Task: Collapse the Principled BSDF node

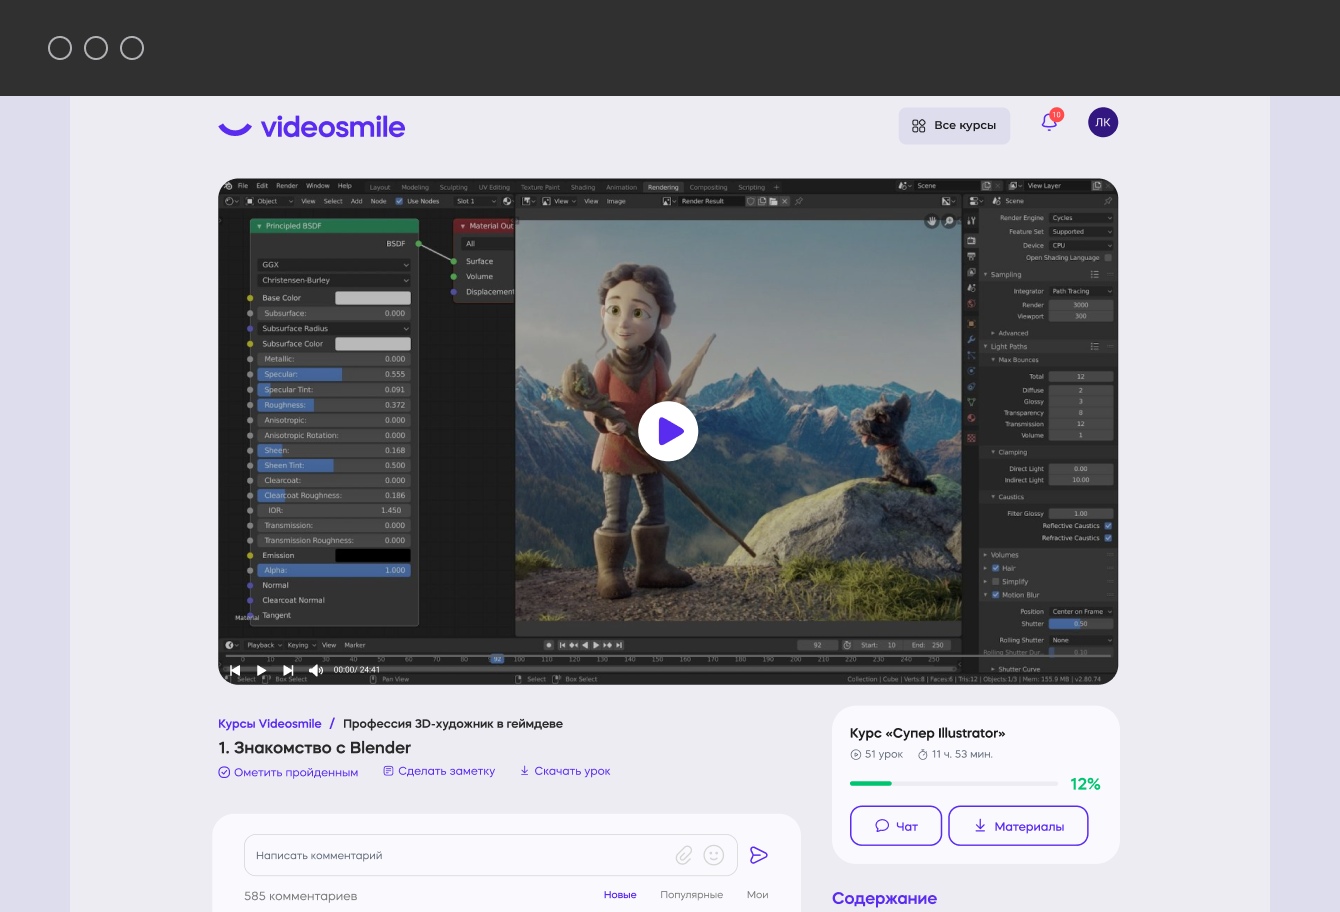Action: 260,226
